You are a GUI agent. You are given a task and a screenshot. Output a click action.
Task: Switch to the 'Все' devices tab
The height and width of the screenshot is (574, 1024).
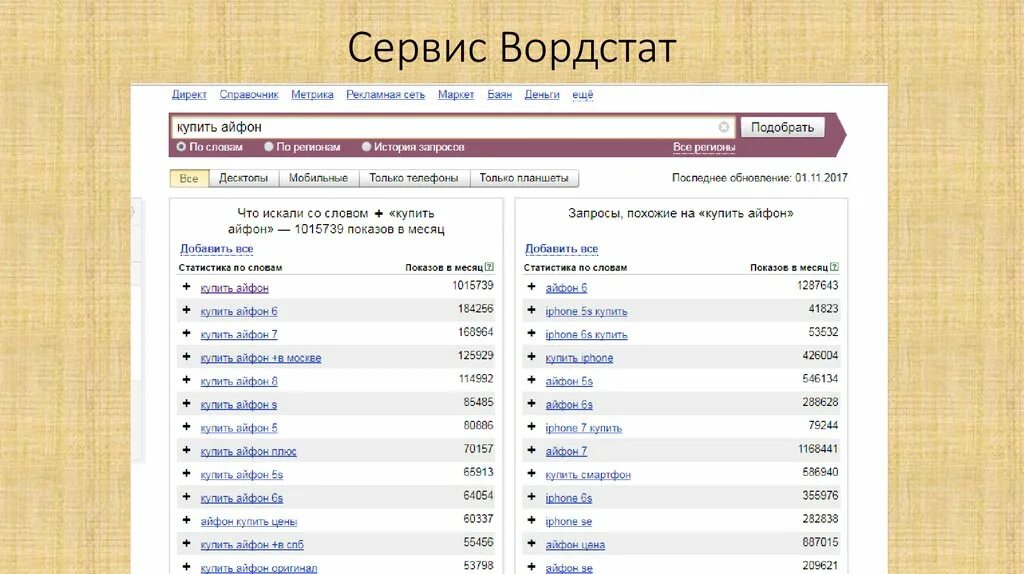point(189,178)
